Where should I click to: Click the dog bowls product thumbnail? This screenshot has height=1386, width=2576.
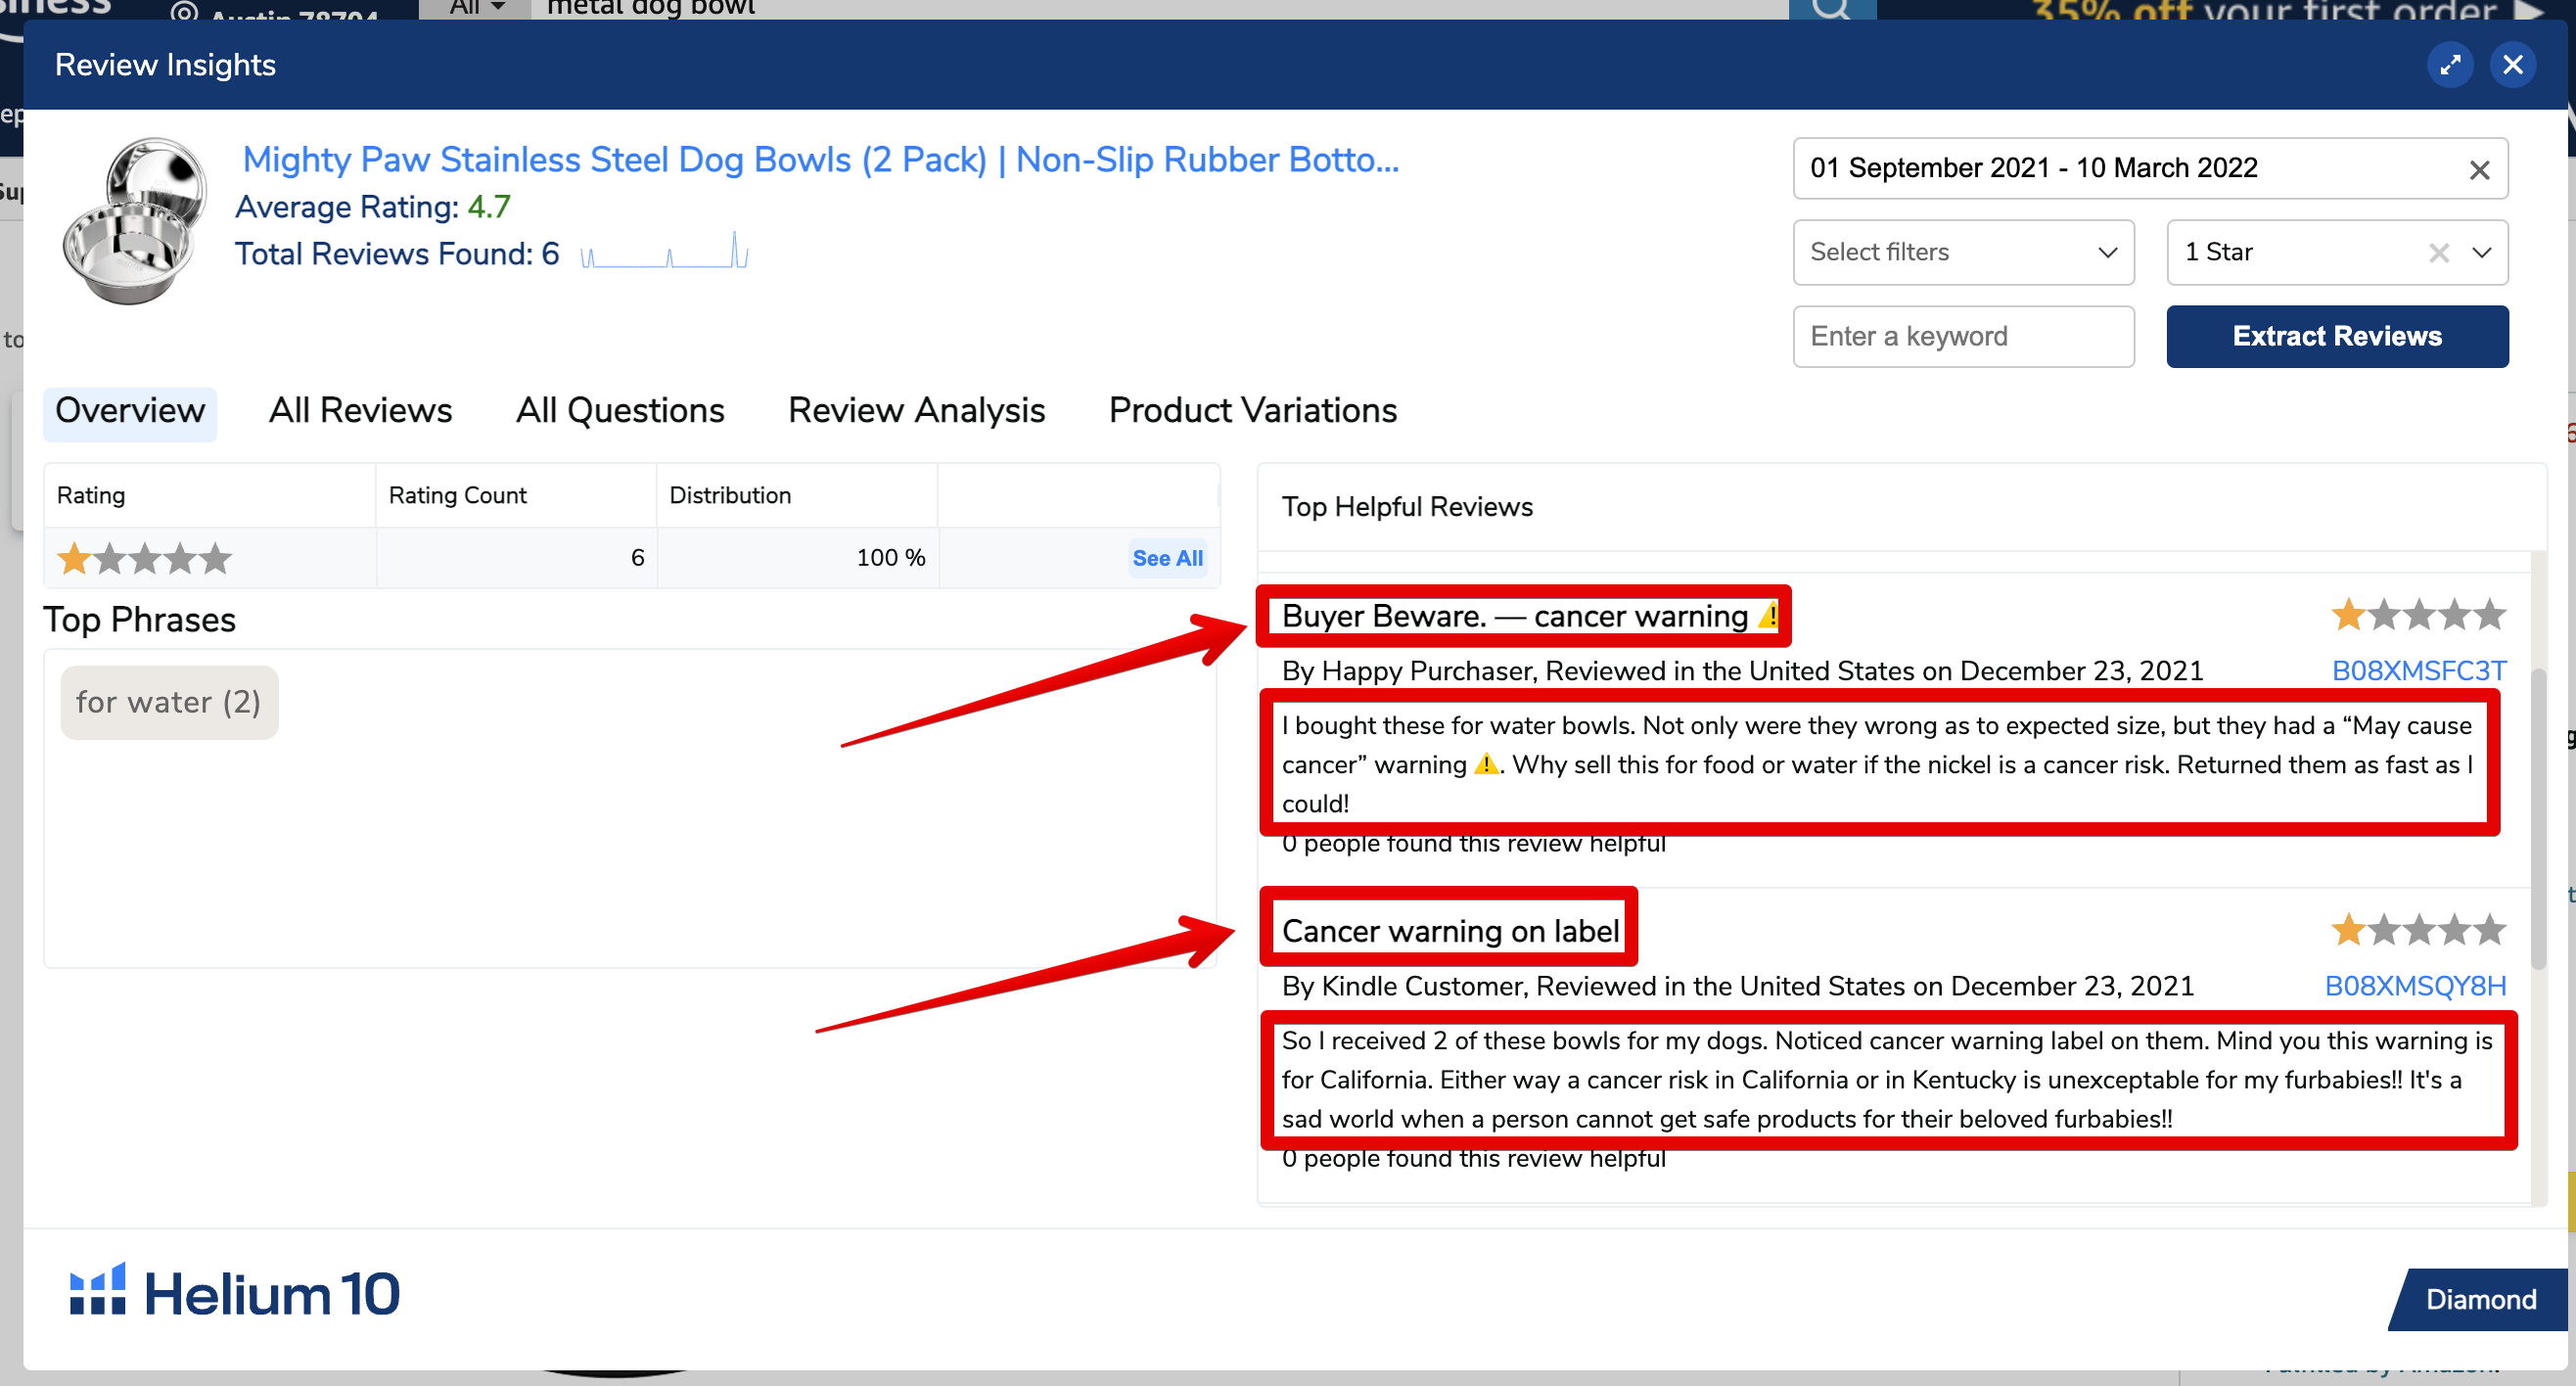[x=134, y=222]
